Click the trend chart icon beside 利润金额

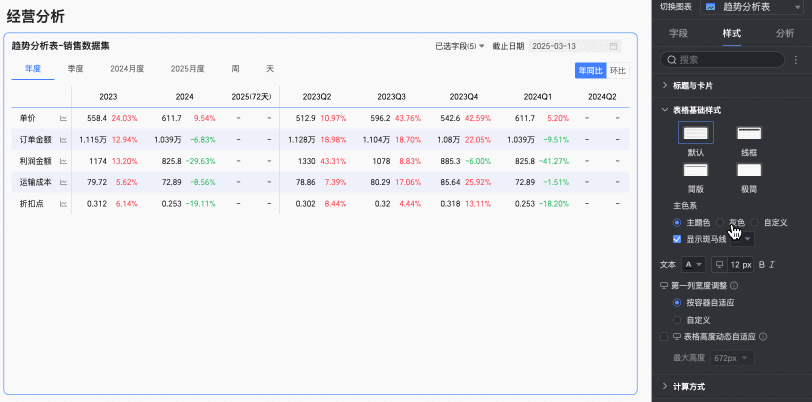(x=63, y=161)
